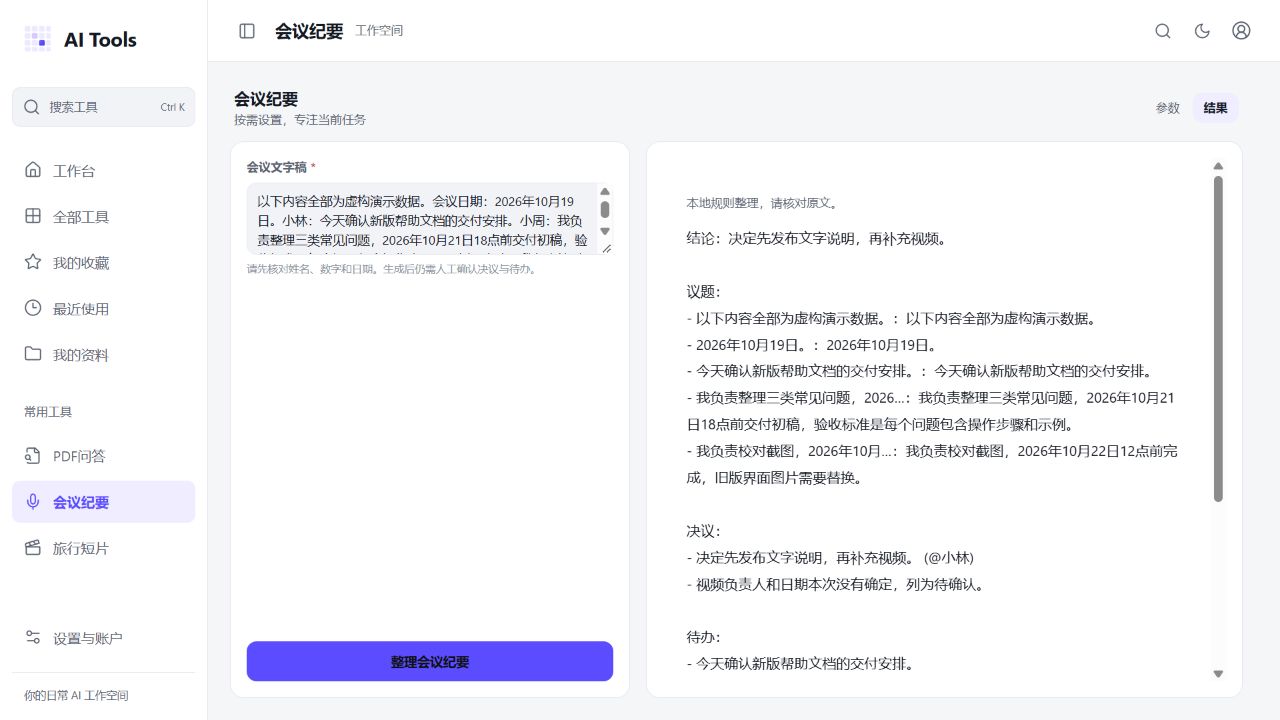The image size is (1280, 720).
Task: Open 最近使用 in the sidebar
Action: click(104, 309)
